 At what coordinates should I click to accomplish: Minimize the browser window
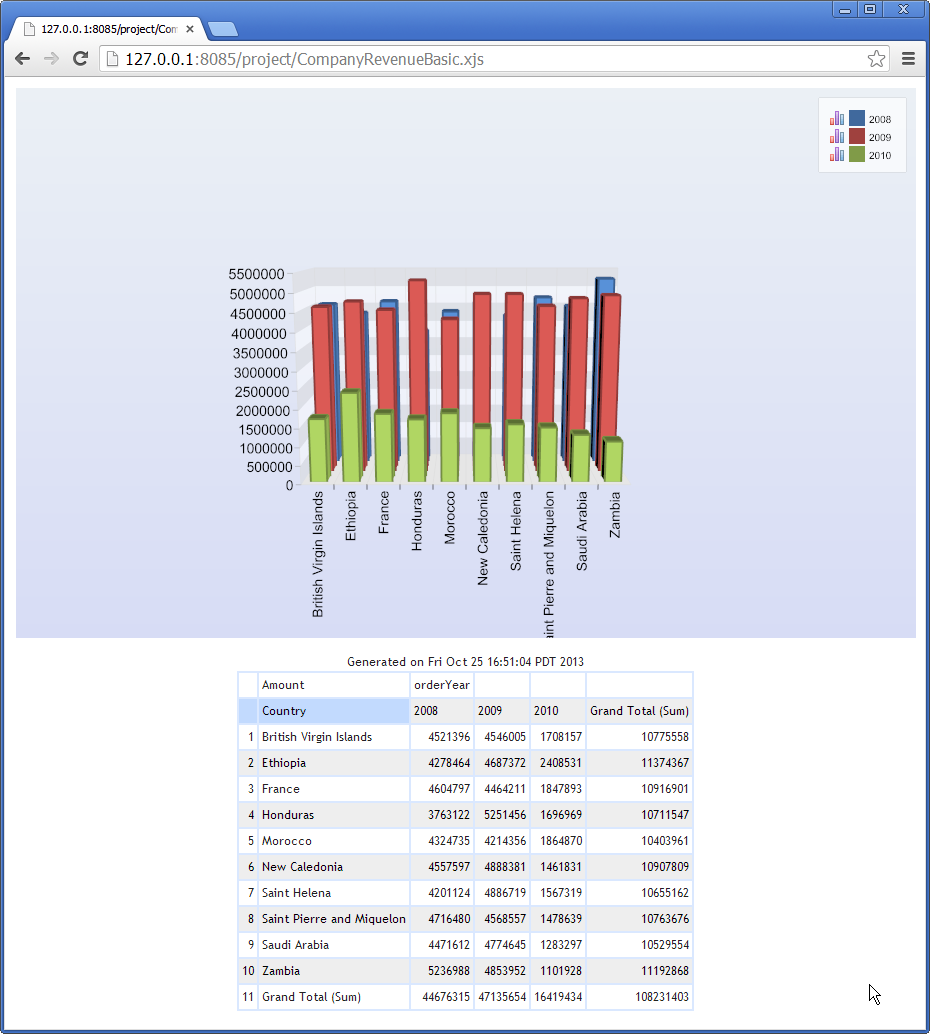pos(845,9)
